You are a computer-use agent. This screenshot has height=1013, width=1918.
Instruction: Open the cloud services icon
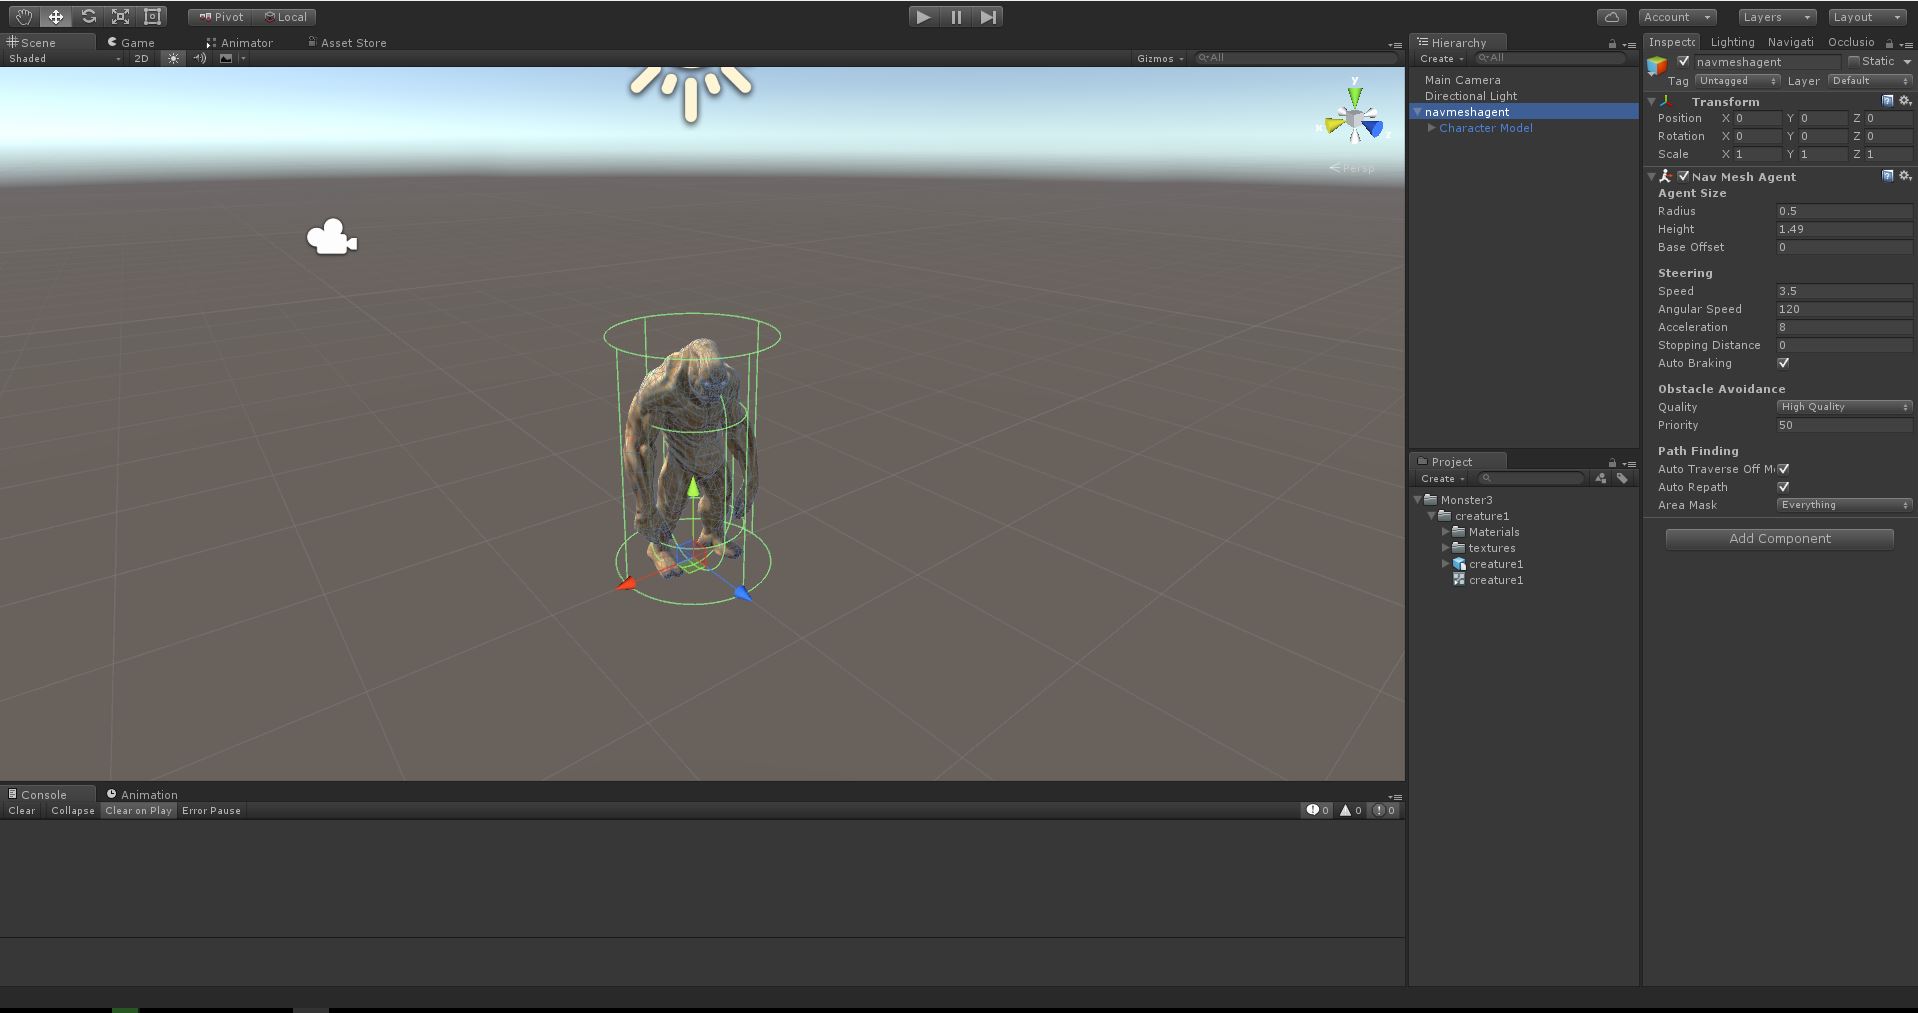coord(1612,17)
